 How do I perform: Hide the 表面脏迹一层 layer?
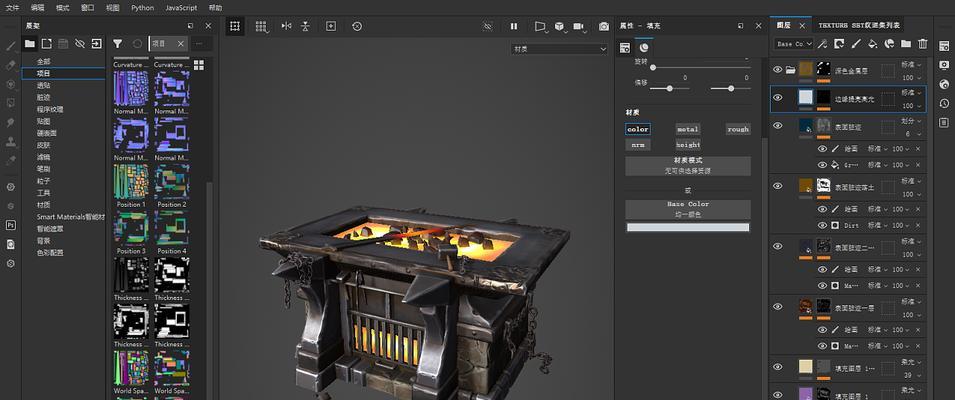coord(777,306)
